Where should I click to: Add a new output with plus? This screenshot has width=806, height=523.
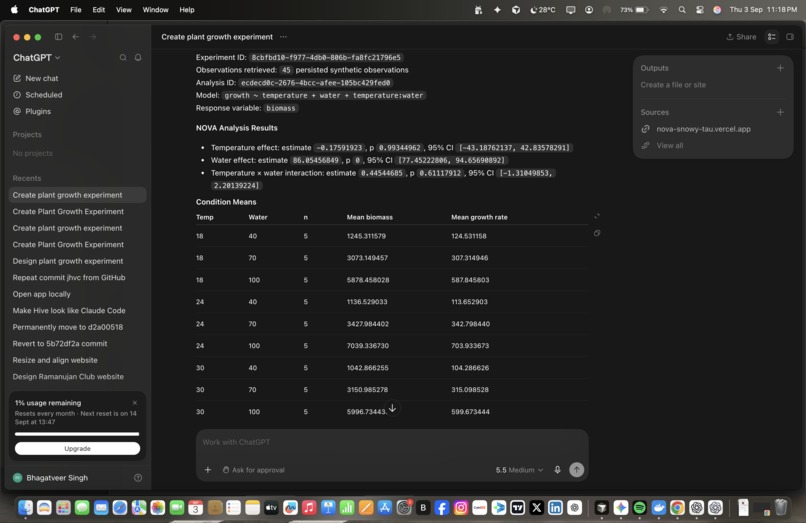click(x=780, y=68)
